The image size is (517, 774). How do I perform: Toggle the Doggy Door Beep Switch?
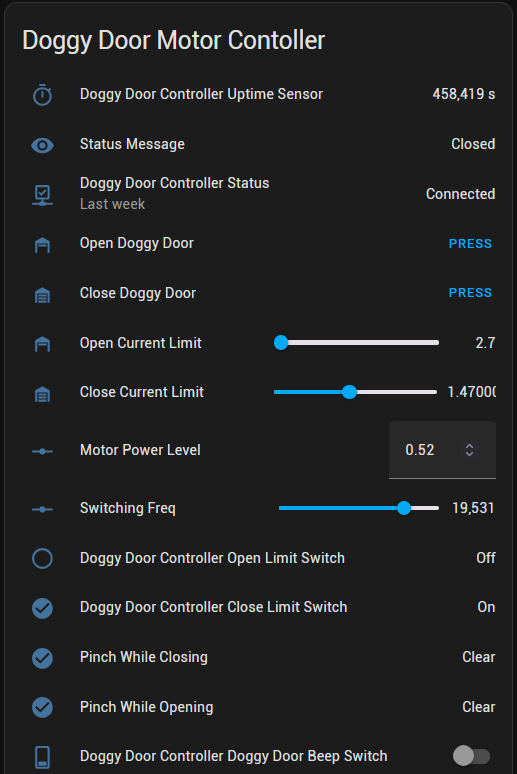[x=472, y=756]
